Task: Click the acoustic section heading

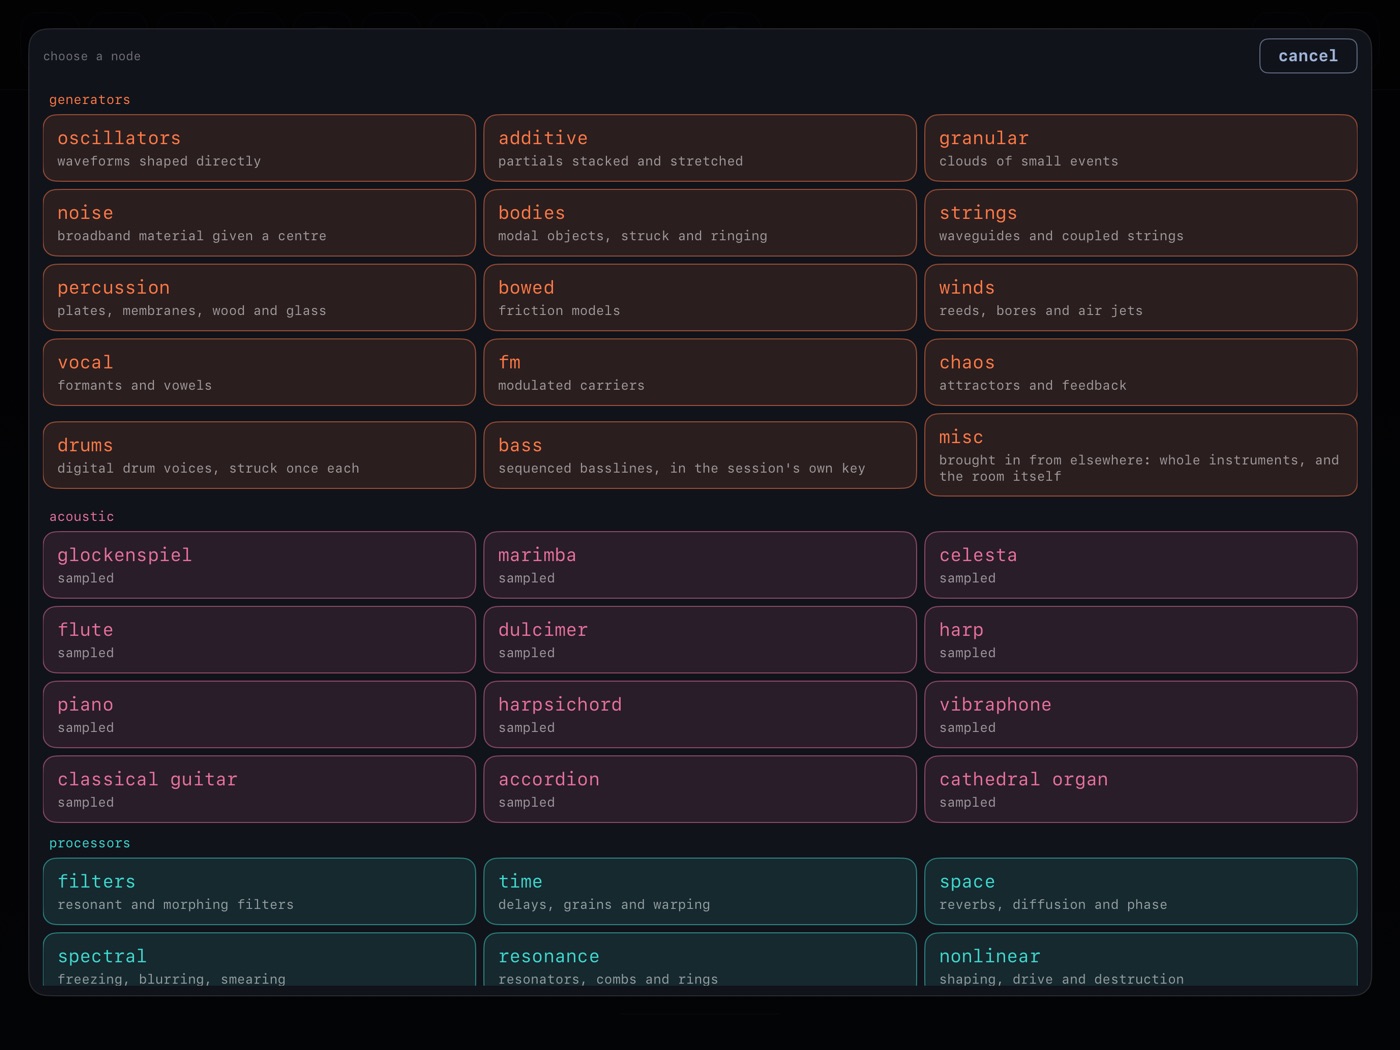Action: (82, 517)
